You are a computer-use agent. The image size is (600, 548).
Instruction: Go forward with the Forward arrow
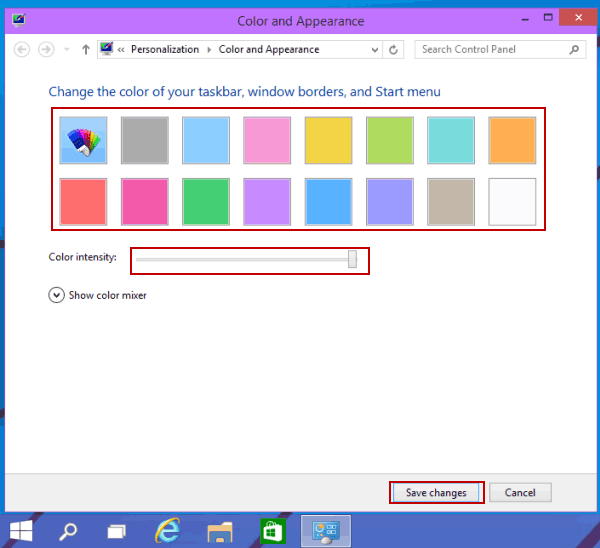pos(46,49)
